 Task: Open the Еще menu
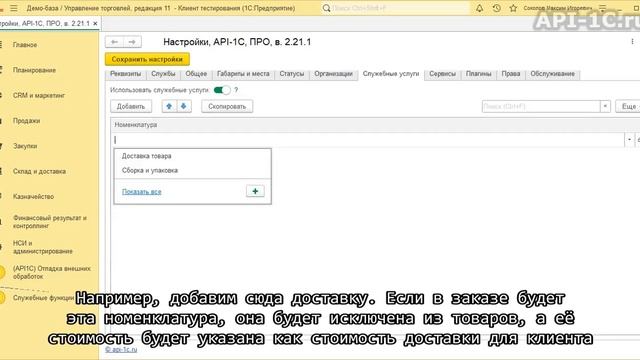pyautogui.click(x=628, y=106)
